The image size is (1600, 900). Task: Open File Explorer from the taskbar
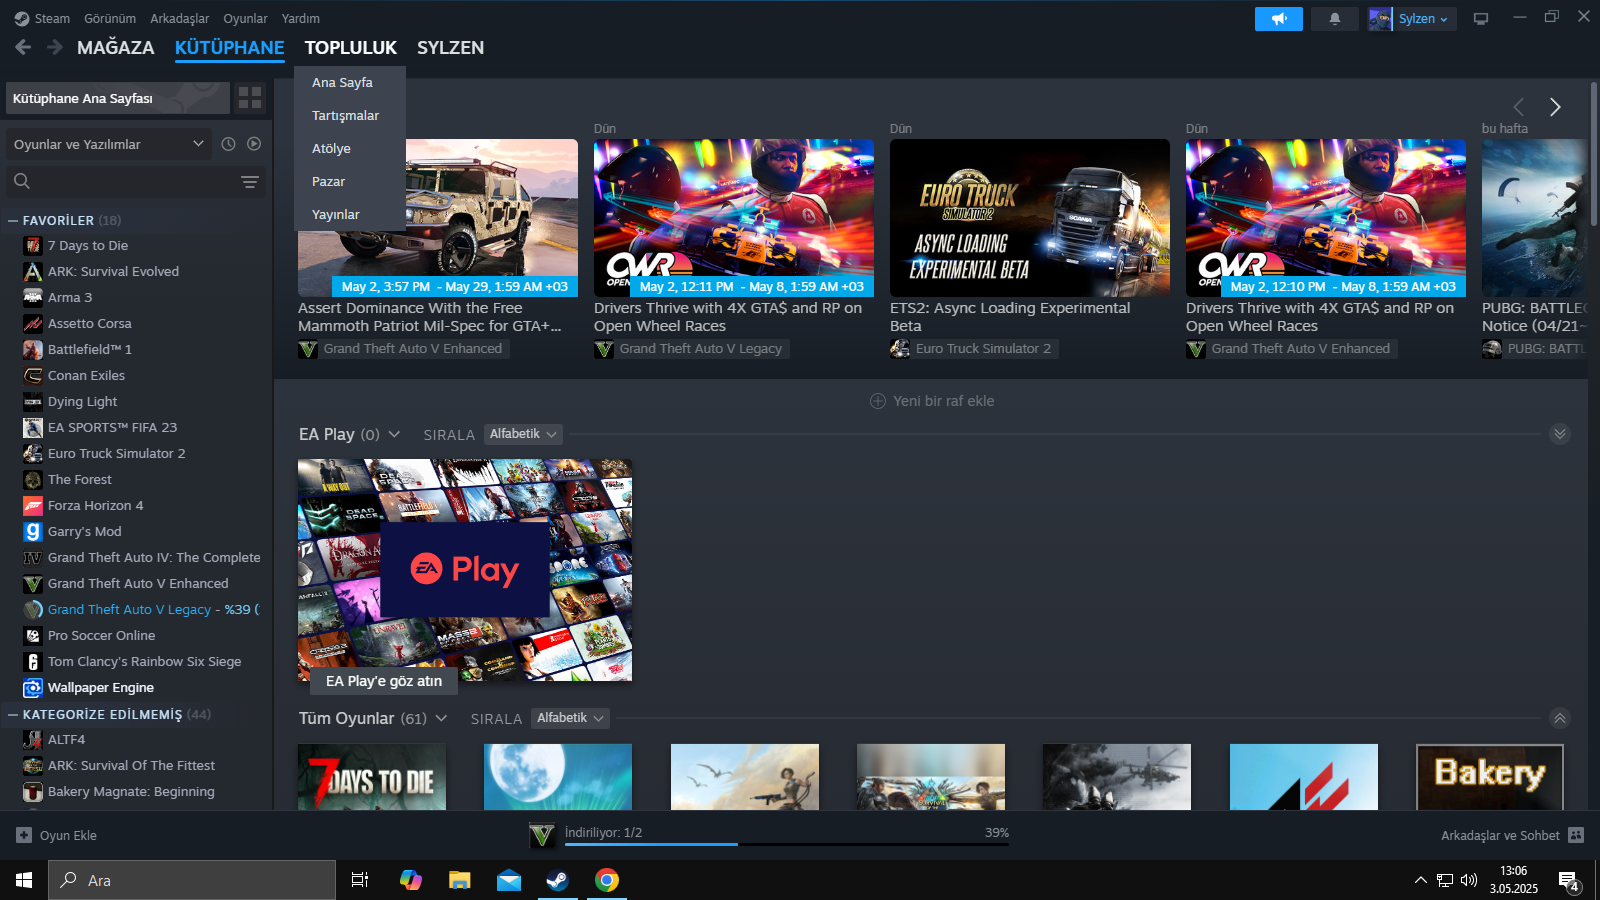click(x=459, y=880)
